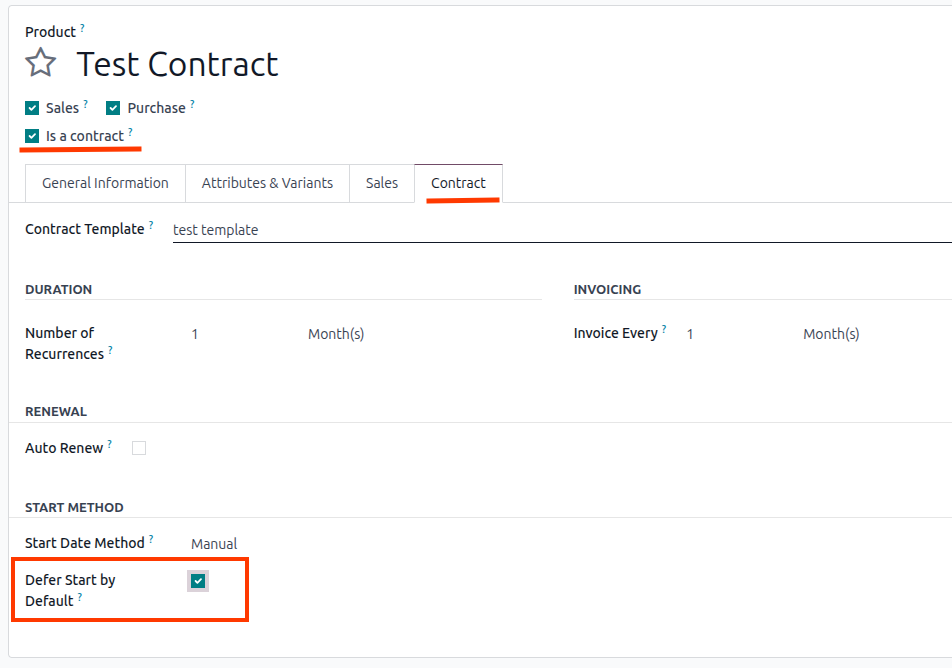
Task: Open the General Information tab
Action: tap(105, 183)
